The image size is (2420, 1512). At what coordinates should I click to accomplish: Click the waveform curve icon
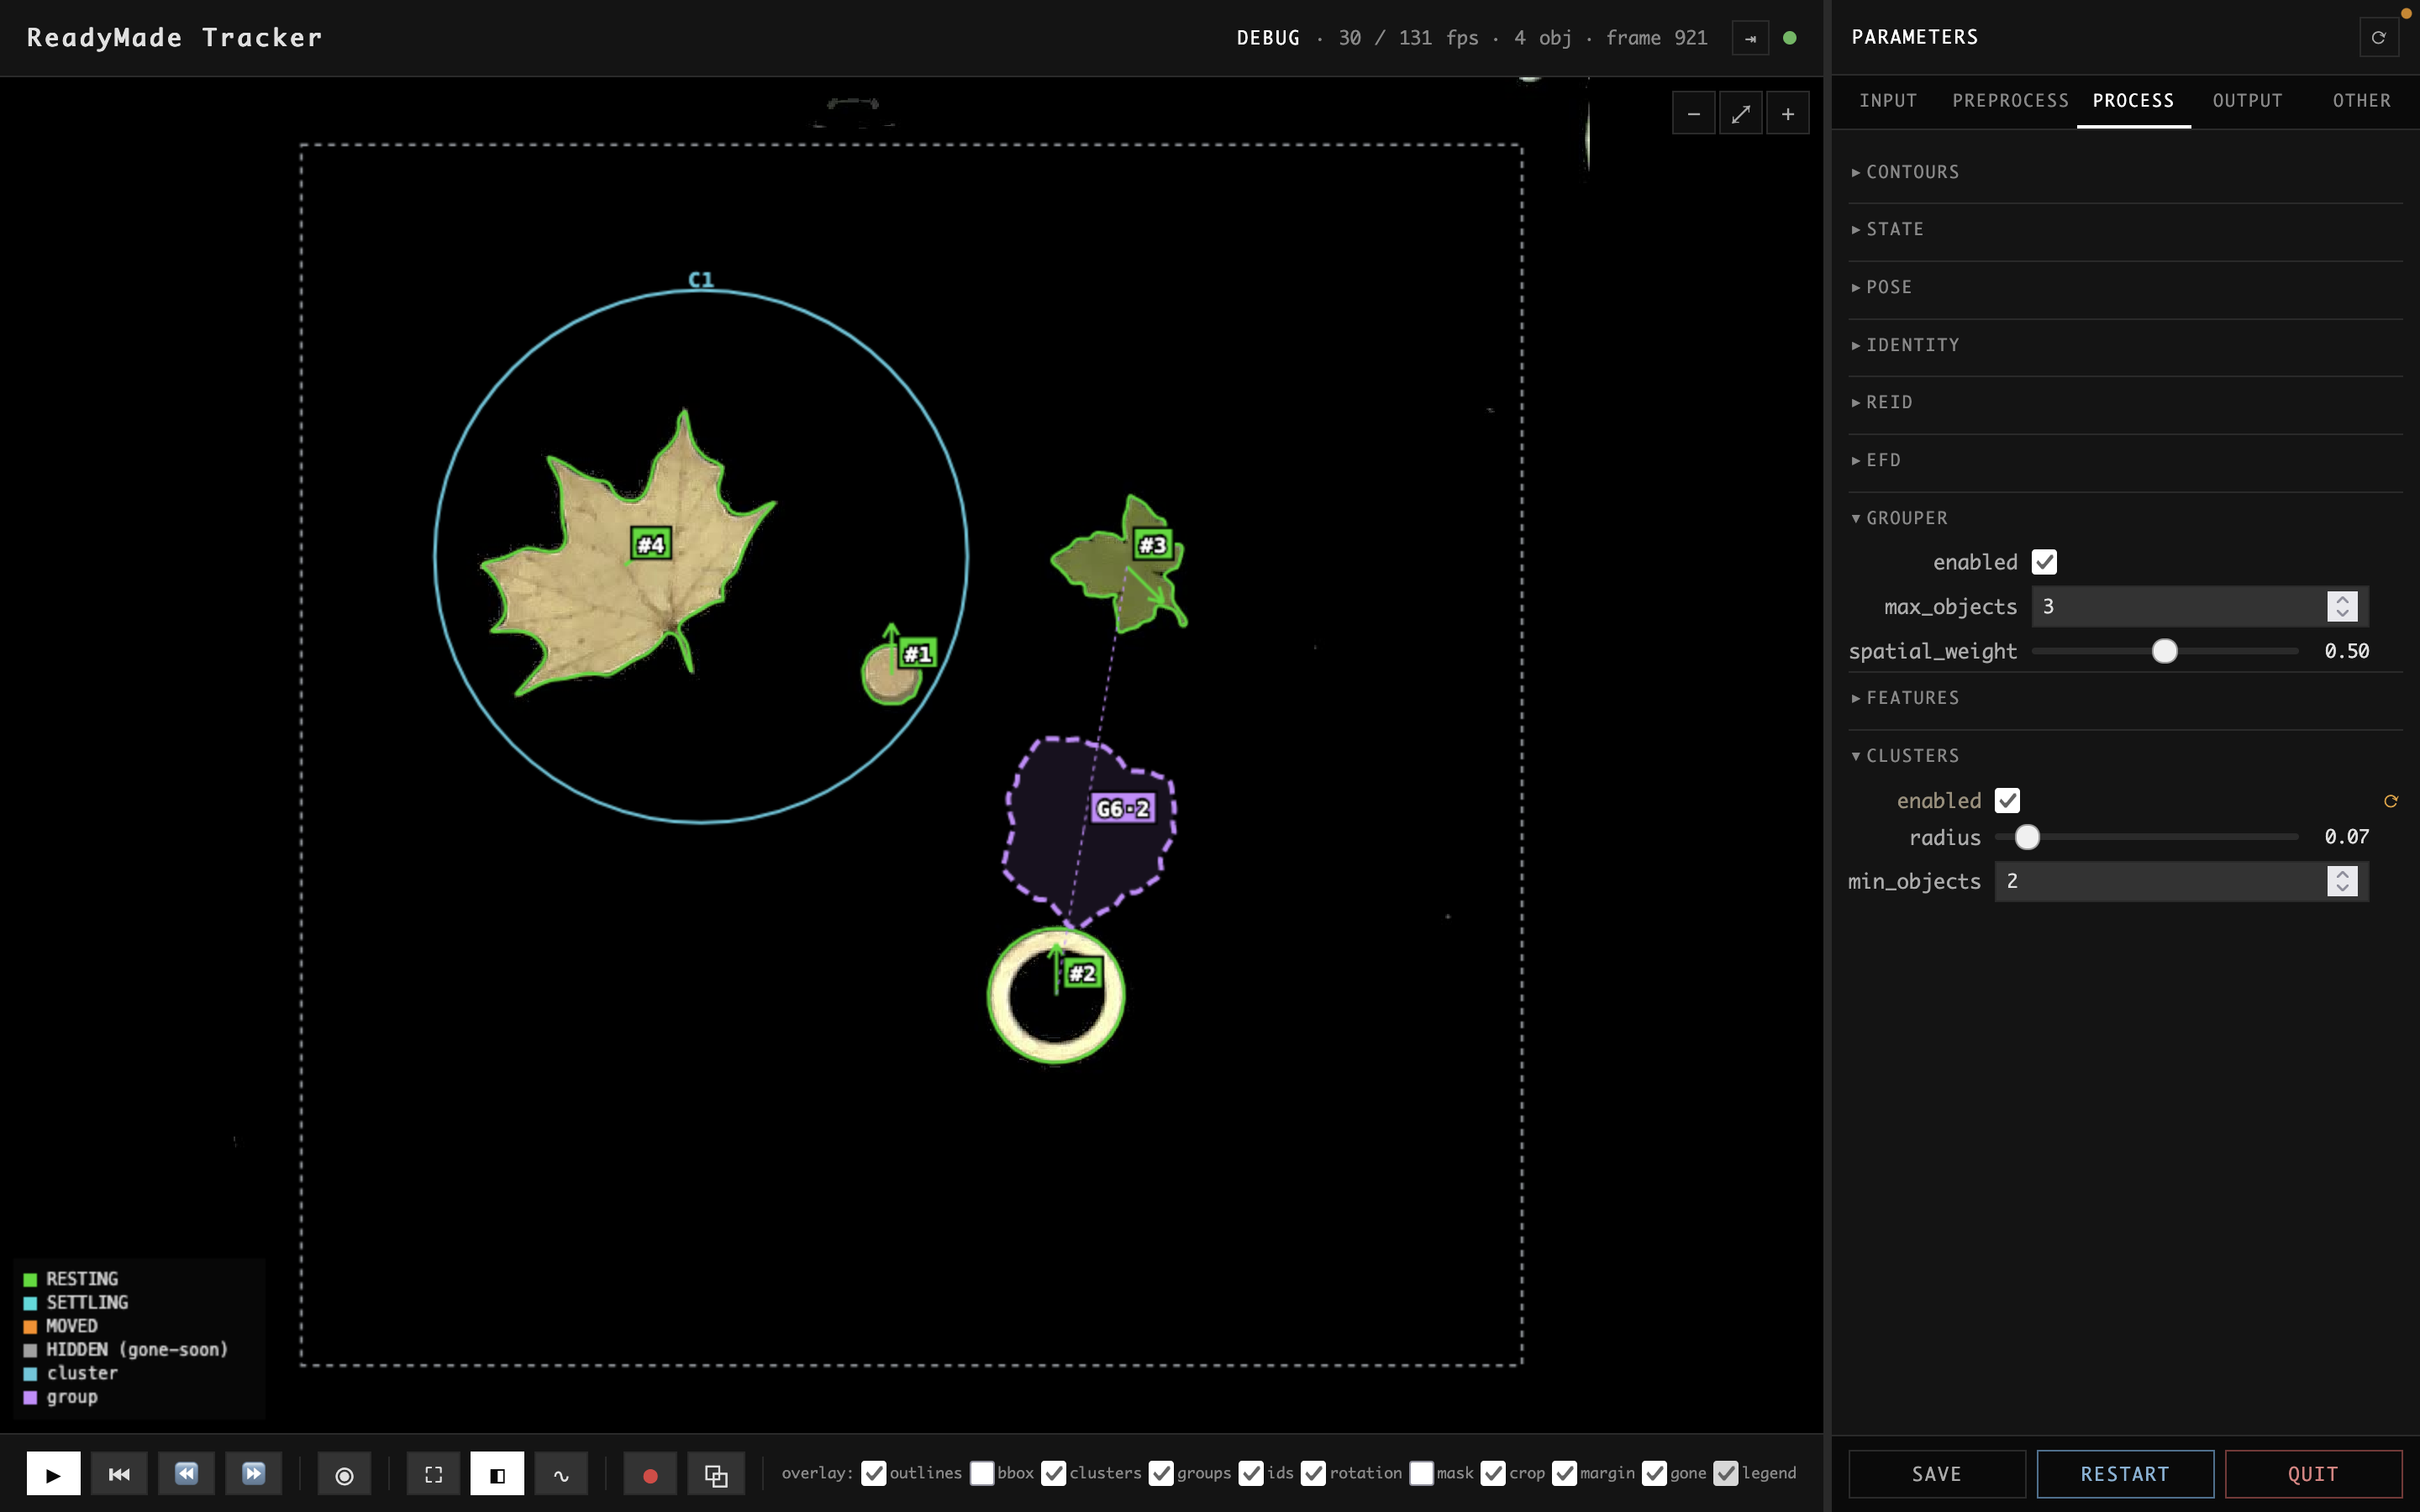tap(561, 1474)
